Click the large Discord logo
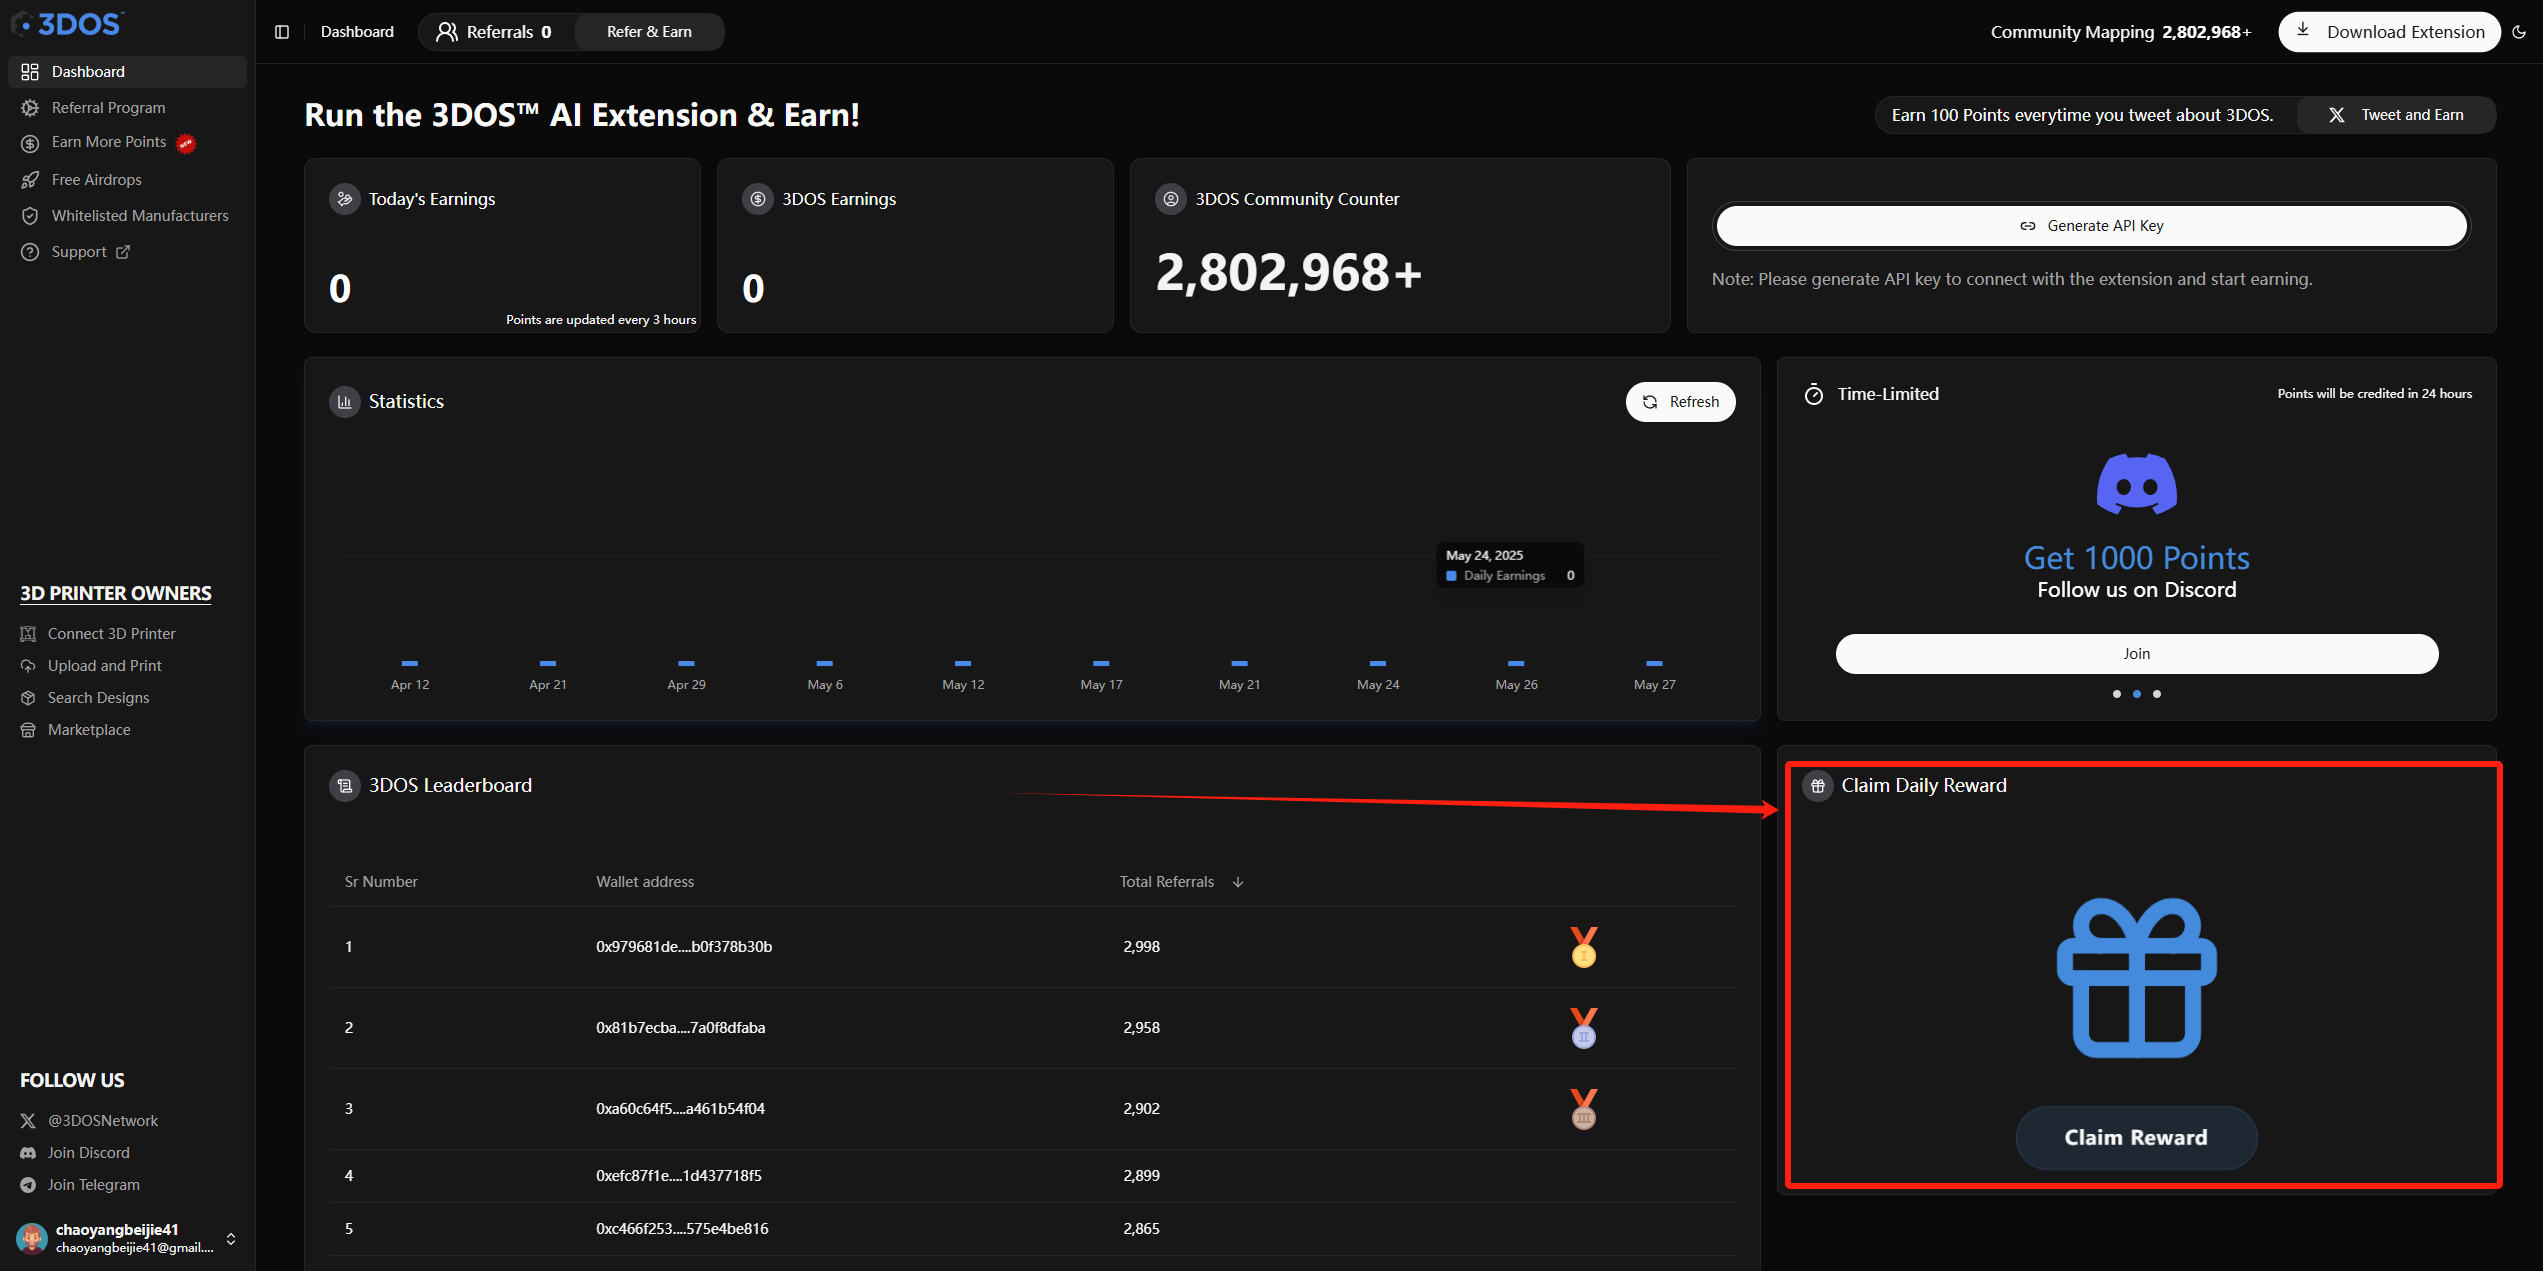Image resolution: width=2543 pixels, height=1271 pixels. [x=2136, y=484]
